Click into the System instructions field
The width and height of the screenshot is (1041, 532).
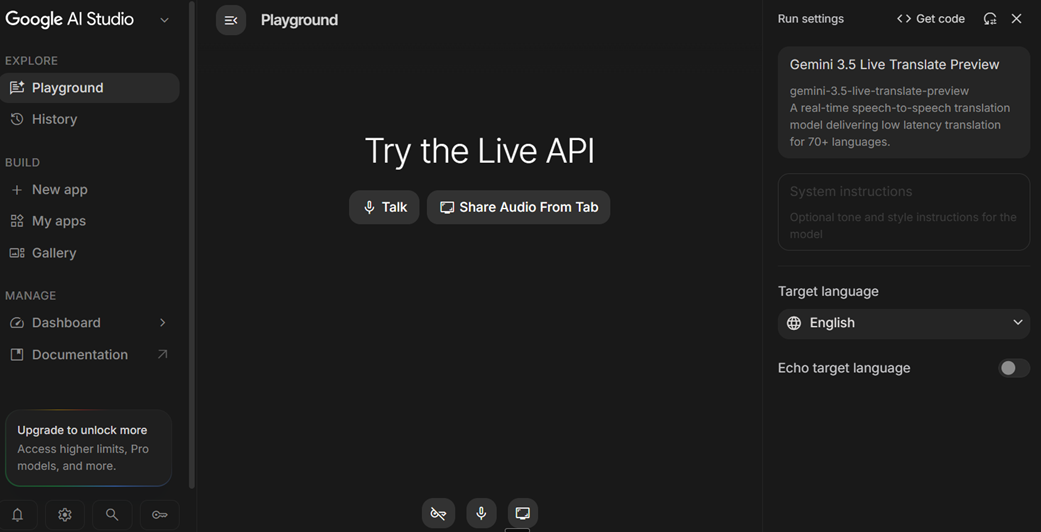(x=904, y=212)
